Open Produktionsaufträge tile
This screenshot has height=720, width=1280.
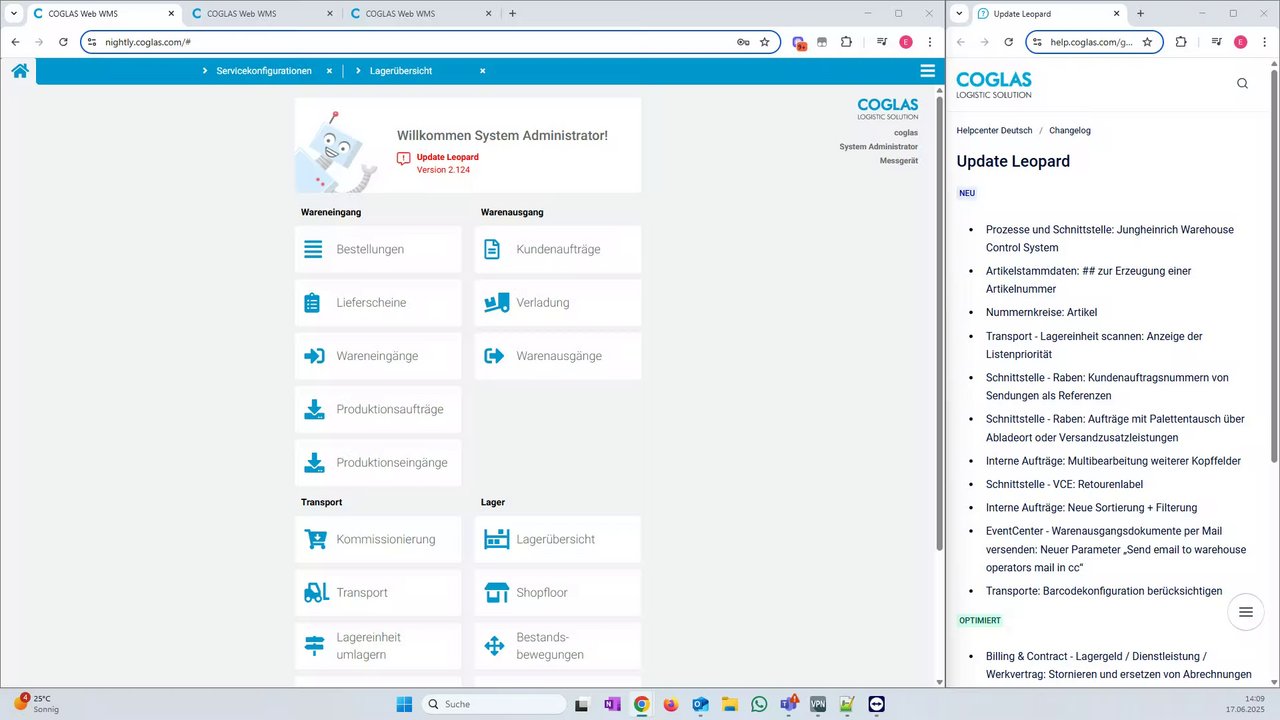(378, 409)
